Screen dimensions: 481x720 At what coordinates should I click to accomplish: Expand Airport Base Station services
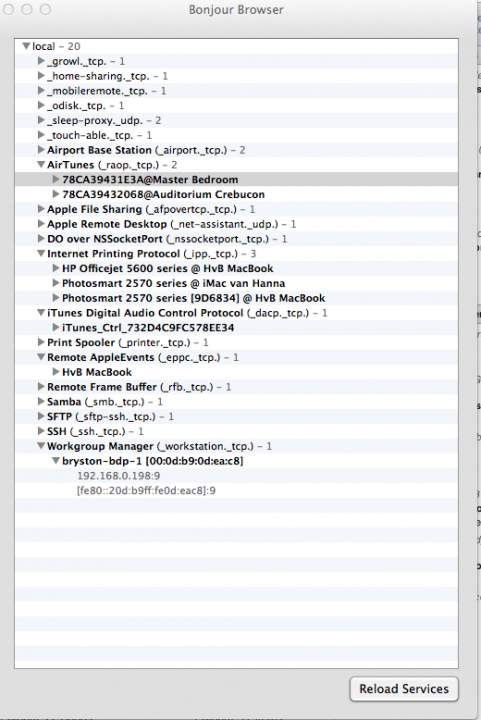(41, 150)
